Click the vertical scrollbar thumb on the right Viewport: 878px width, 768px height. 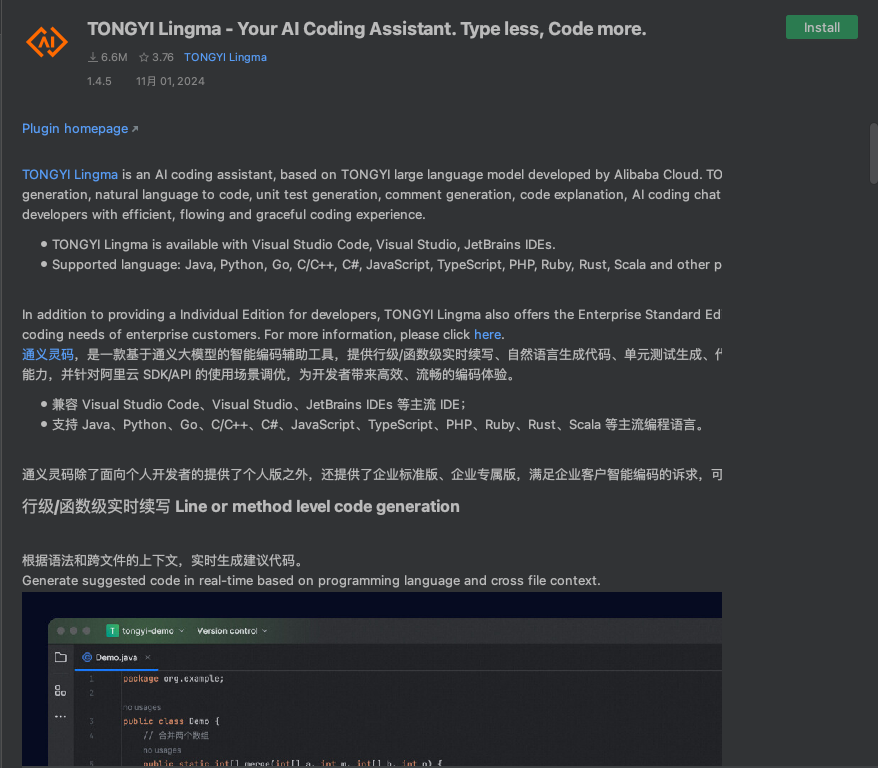874,153
